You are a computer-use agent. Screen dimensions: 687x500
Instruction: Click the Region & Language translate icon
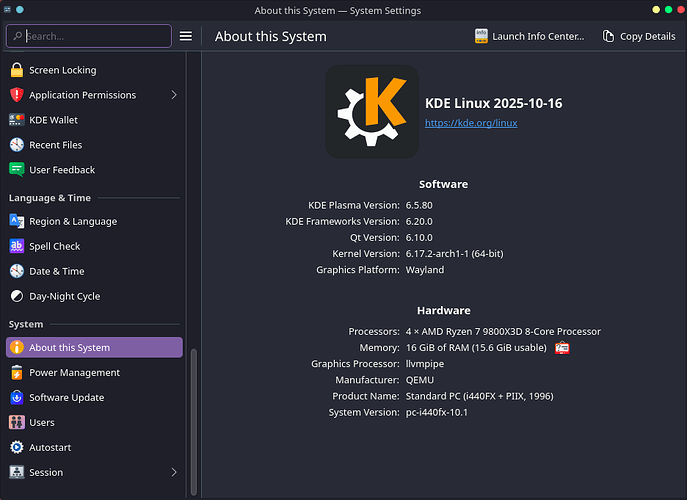click(16, 221)
